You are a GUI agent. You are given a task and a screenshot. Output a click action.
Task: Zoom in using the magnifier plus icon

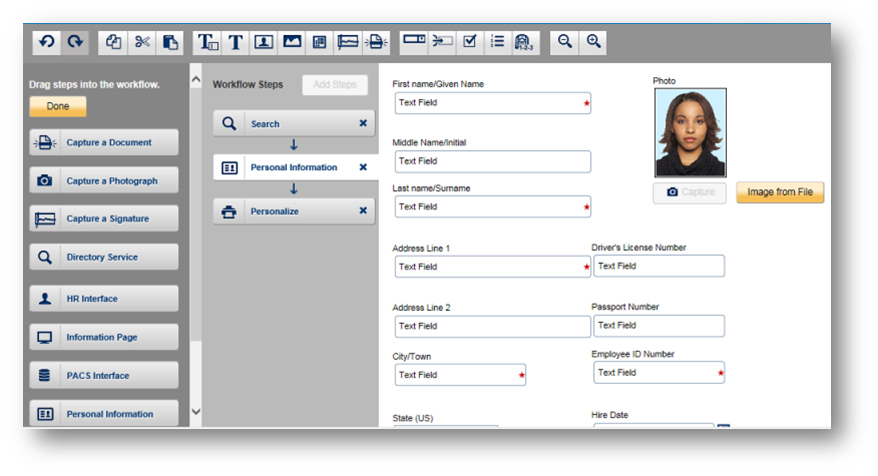click(593, 42)
